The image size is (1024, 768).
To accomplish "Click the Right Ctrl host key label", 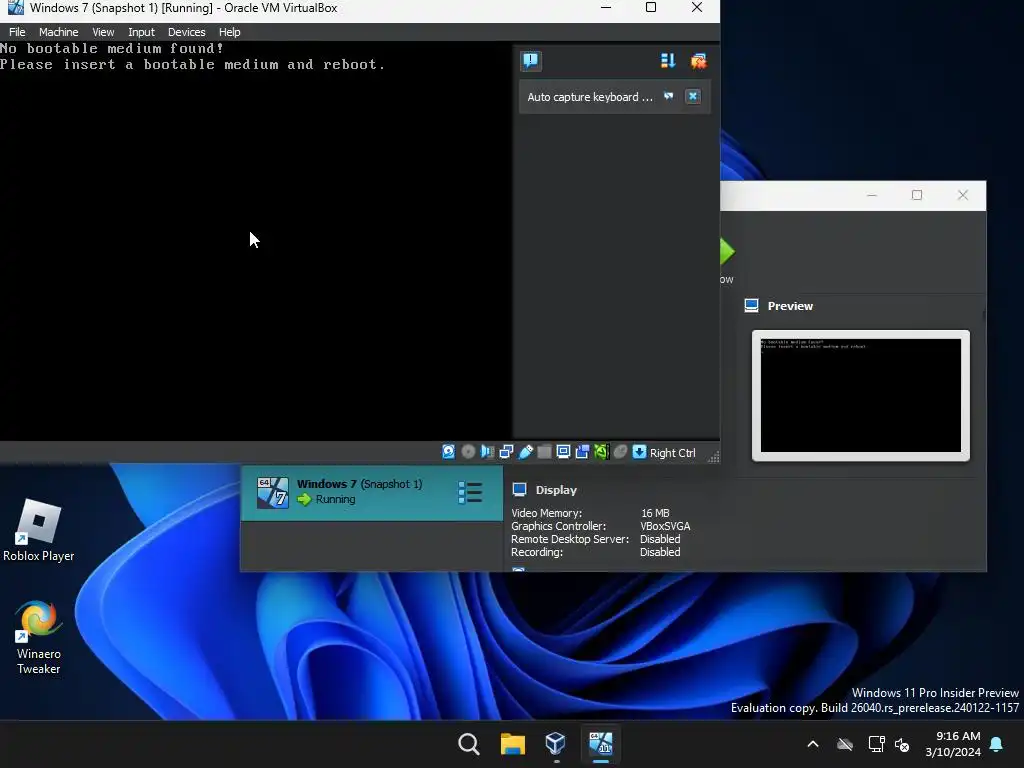I will point(673,453).
